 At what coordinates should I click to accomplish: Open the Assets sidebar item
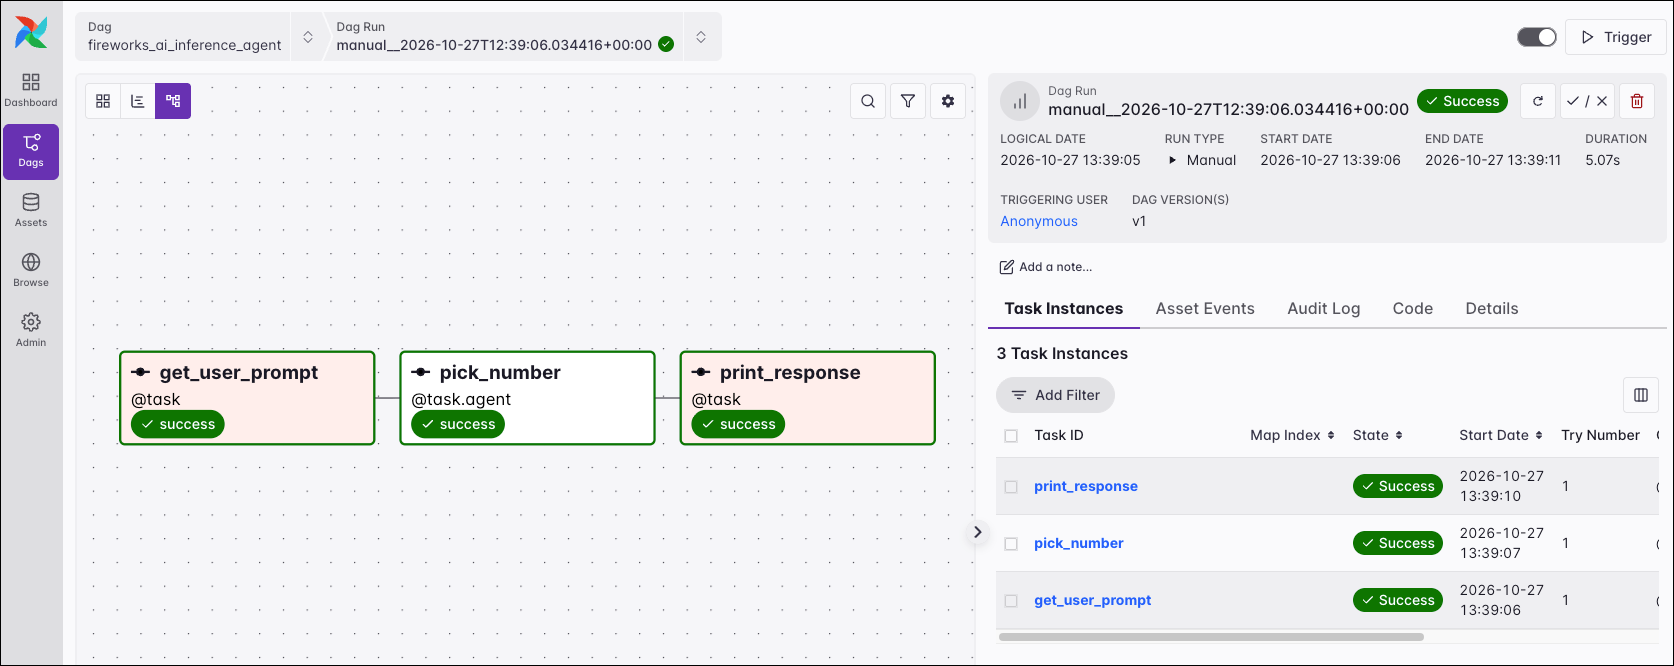click(31, 211)
